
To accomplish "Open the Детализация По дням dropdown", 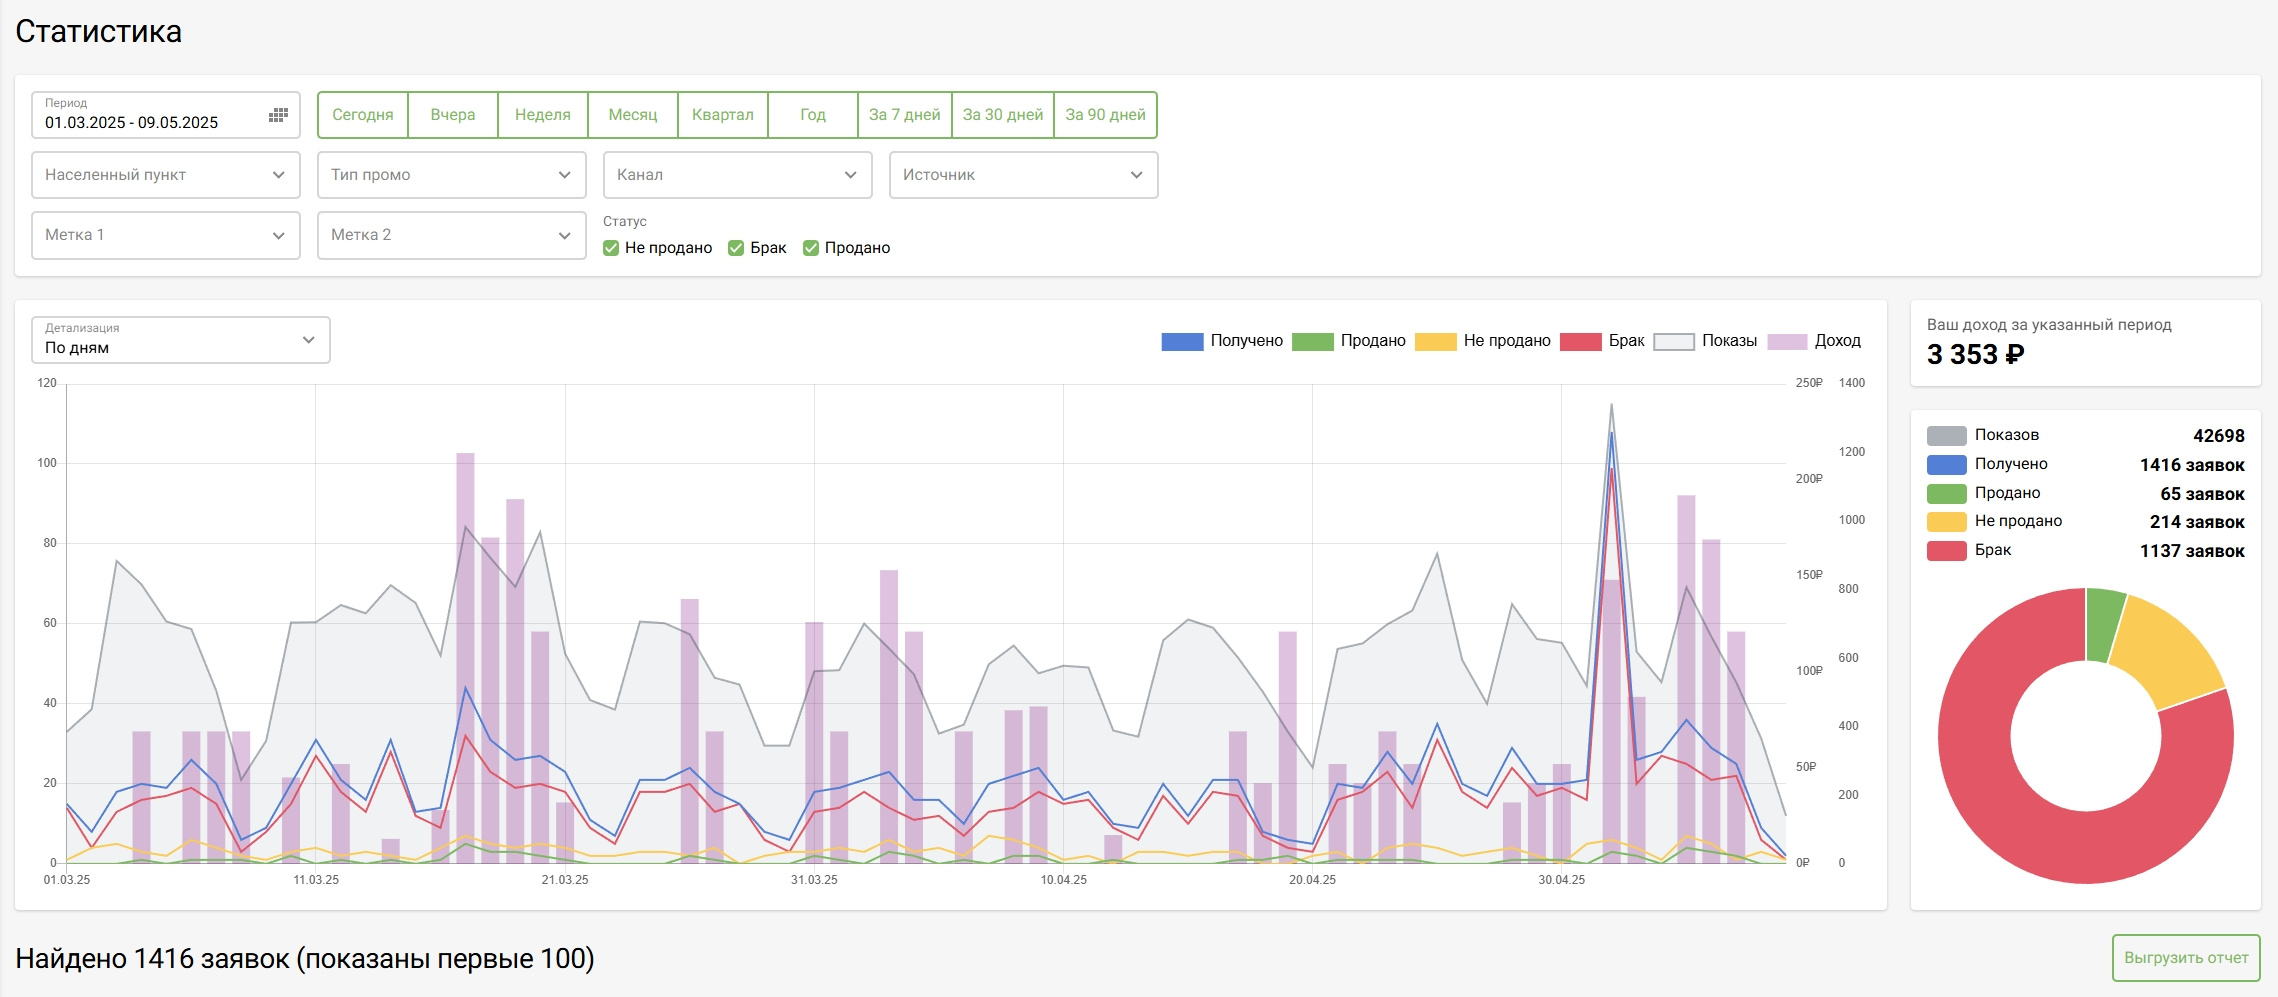I will click(181, 340).
